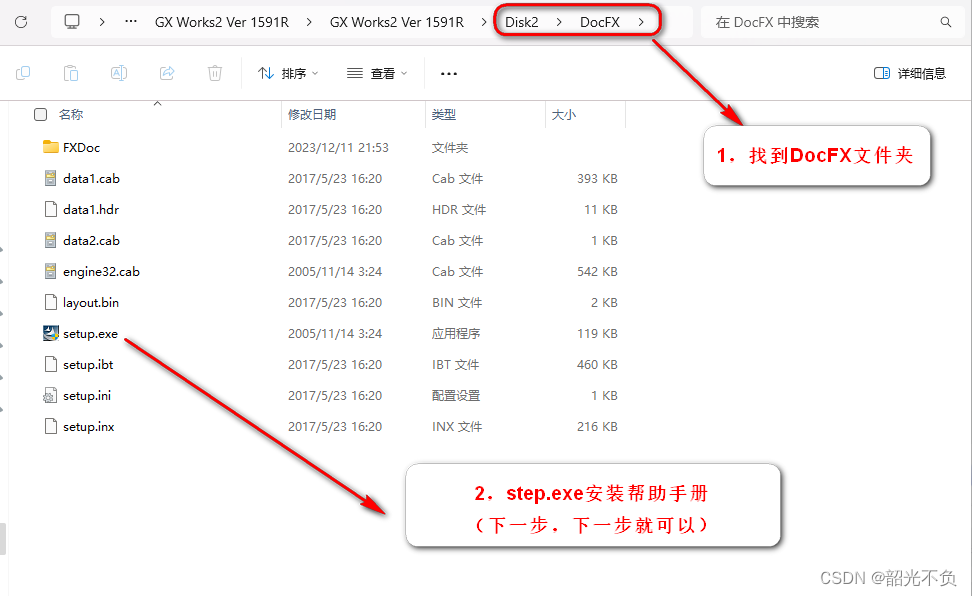The image size is (972, 596).
Task: Click the data1.cab file icon
Action: pyautogui.click(x=51, y=179)
